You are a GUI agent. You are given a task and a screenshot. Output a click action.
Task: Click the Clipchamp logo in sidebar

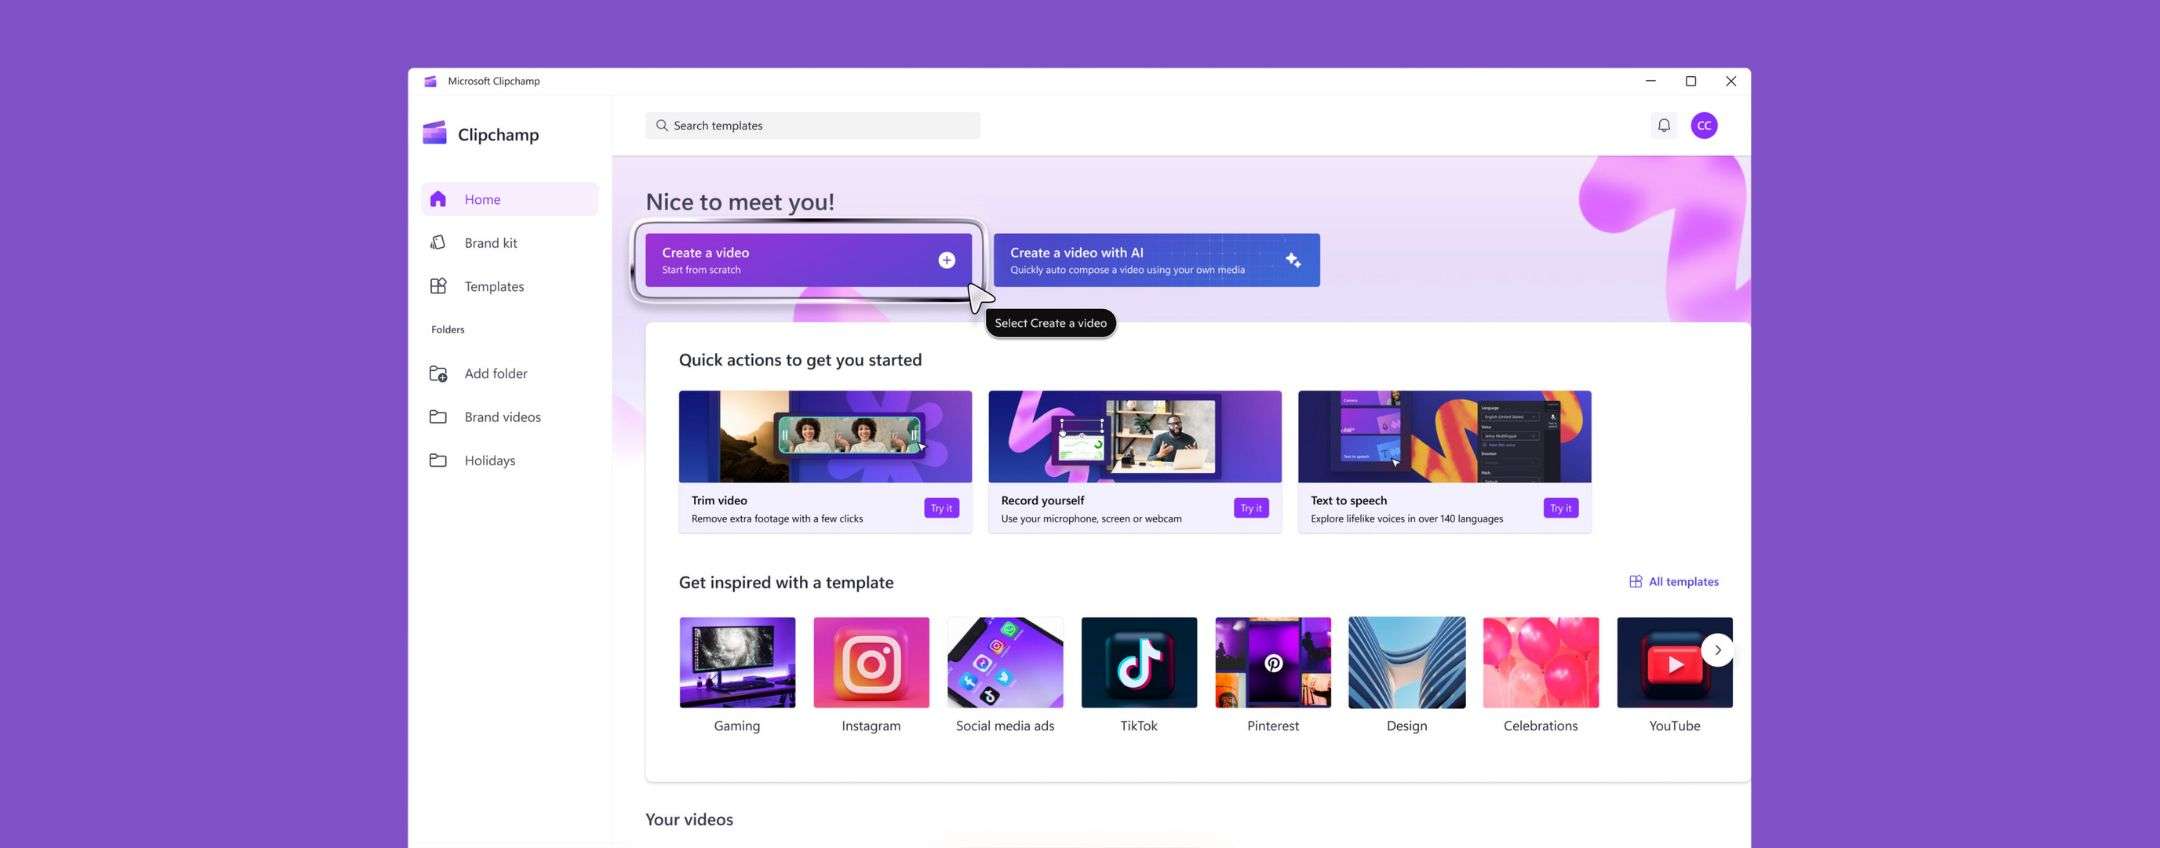coord(435,133)
